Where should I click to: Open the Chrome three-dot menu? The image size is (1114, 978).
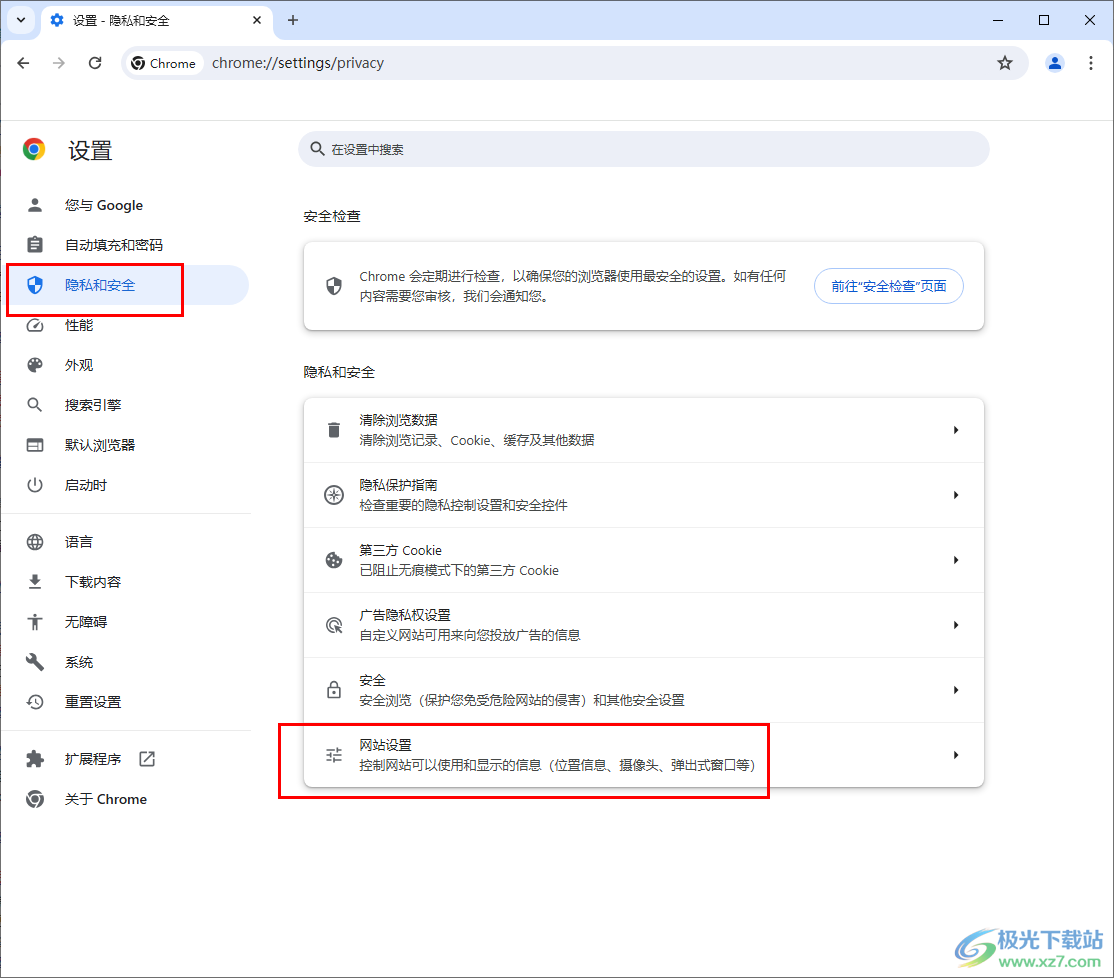(1091, 63)
